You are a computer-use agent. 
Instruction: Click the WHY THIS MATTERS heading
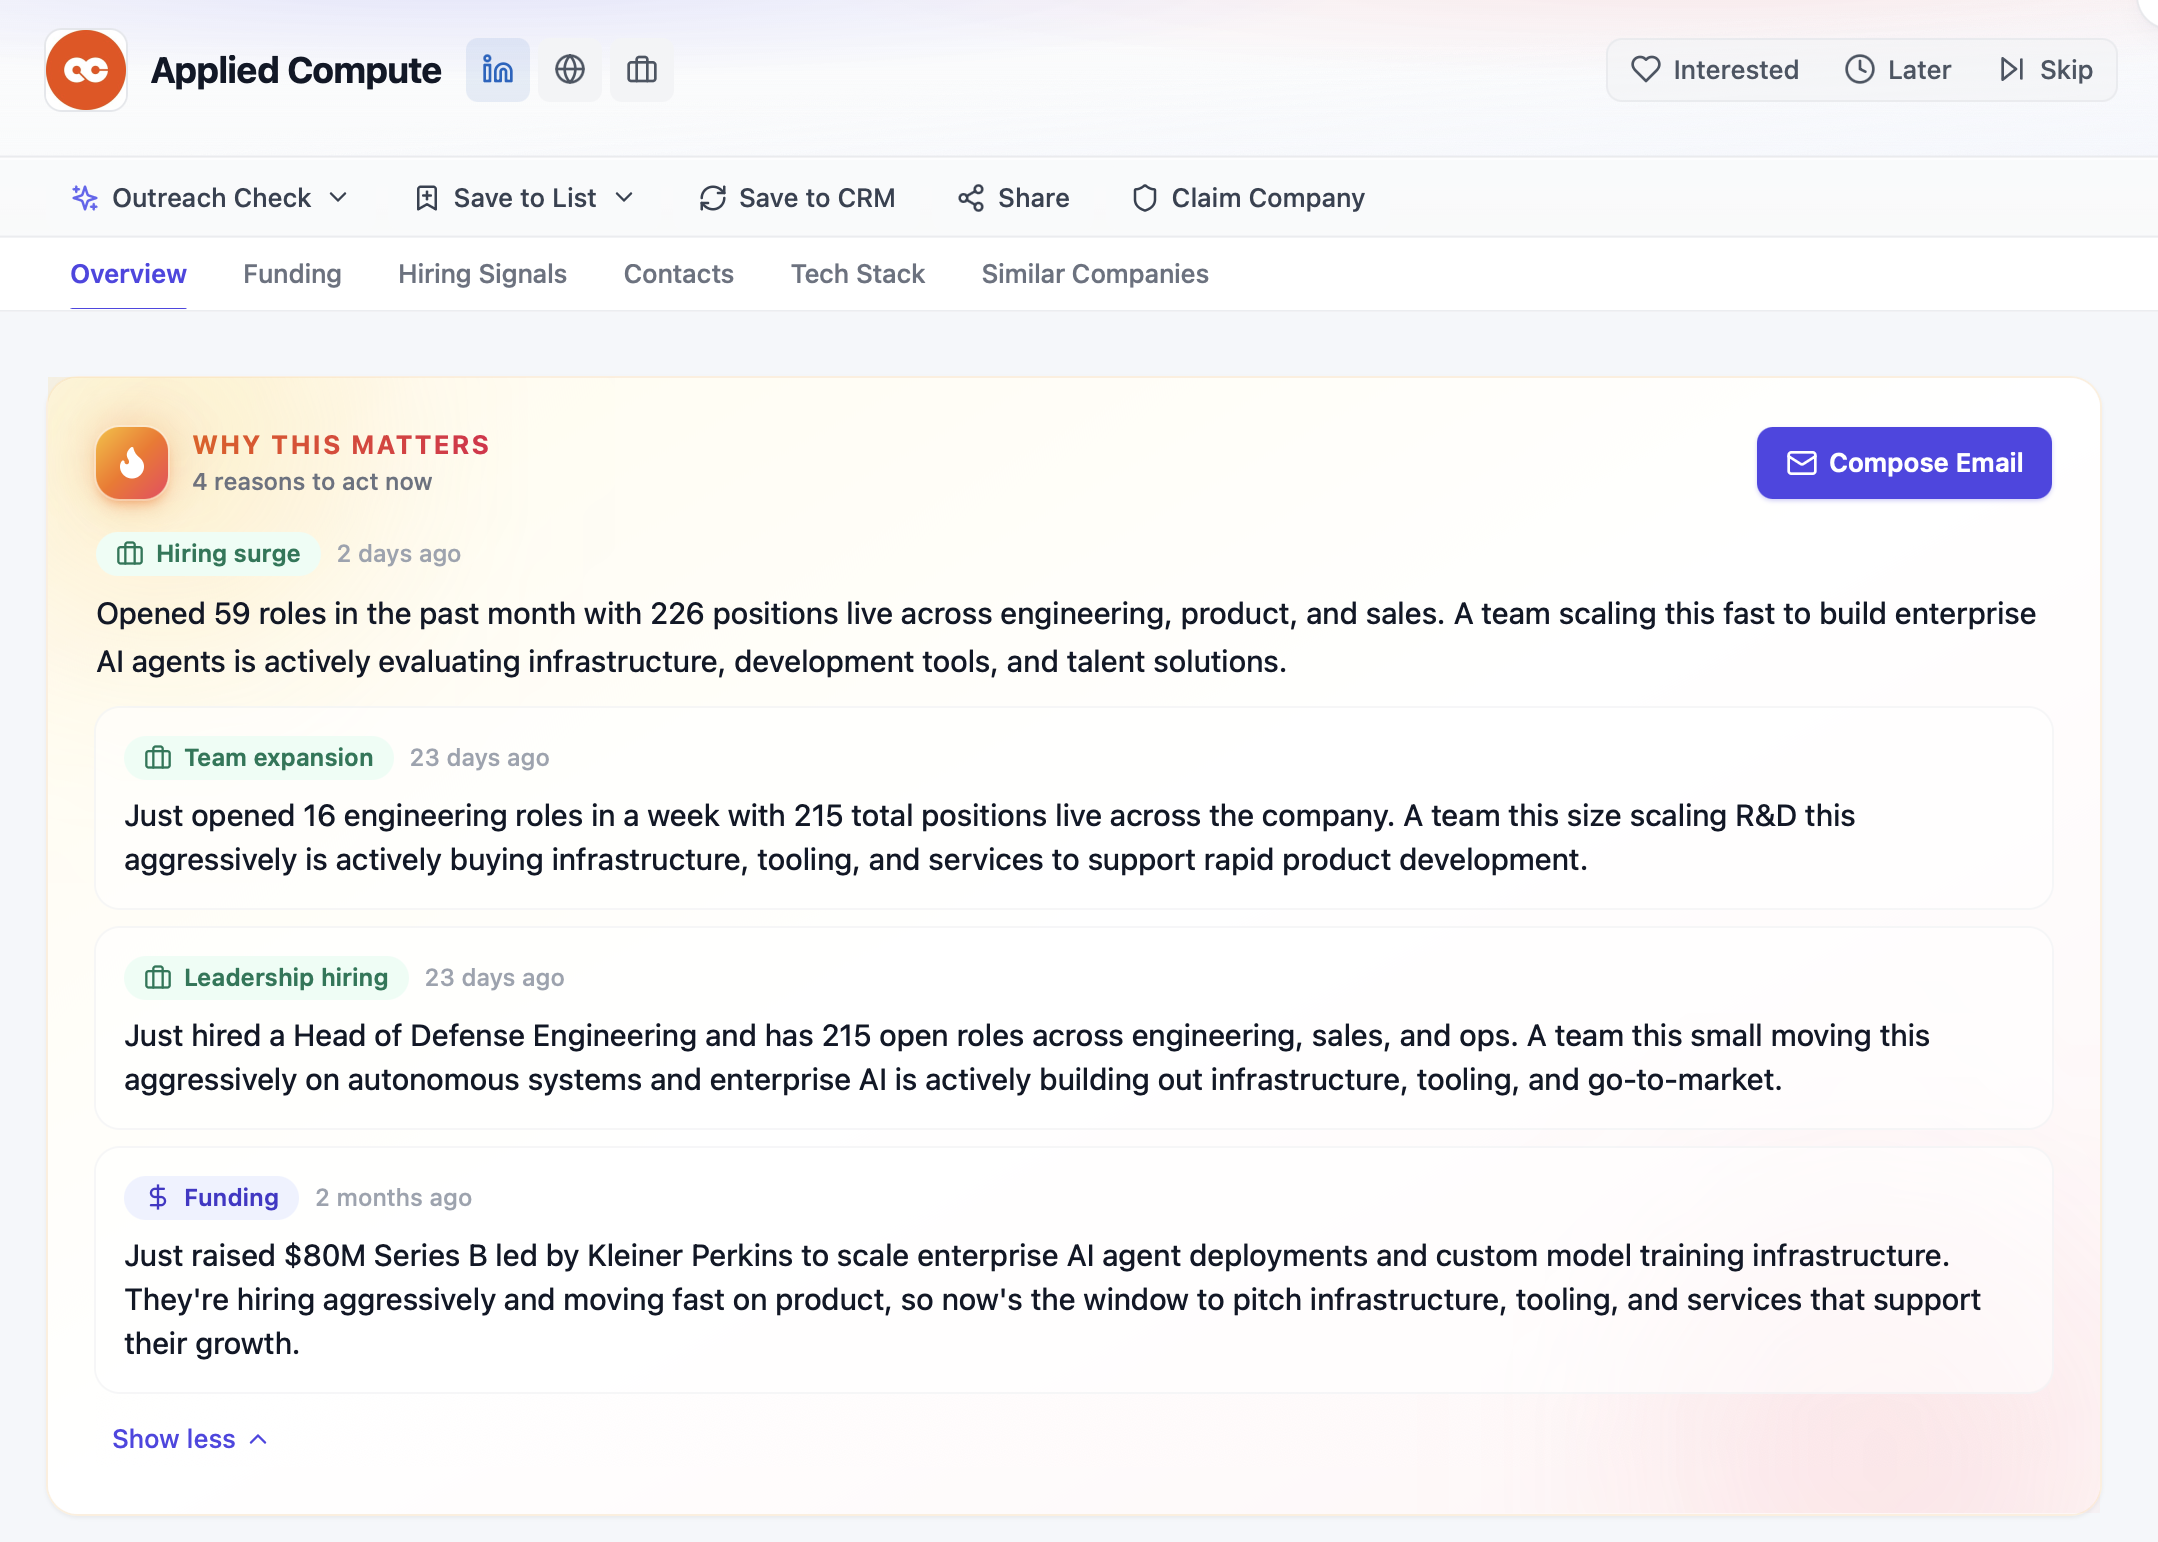click(341, 445)
